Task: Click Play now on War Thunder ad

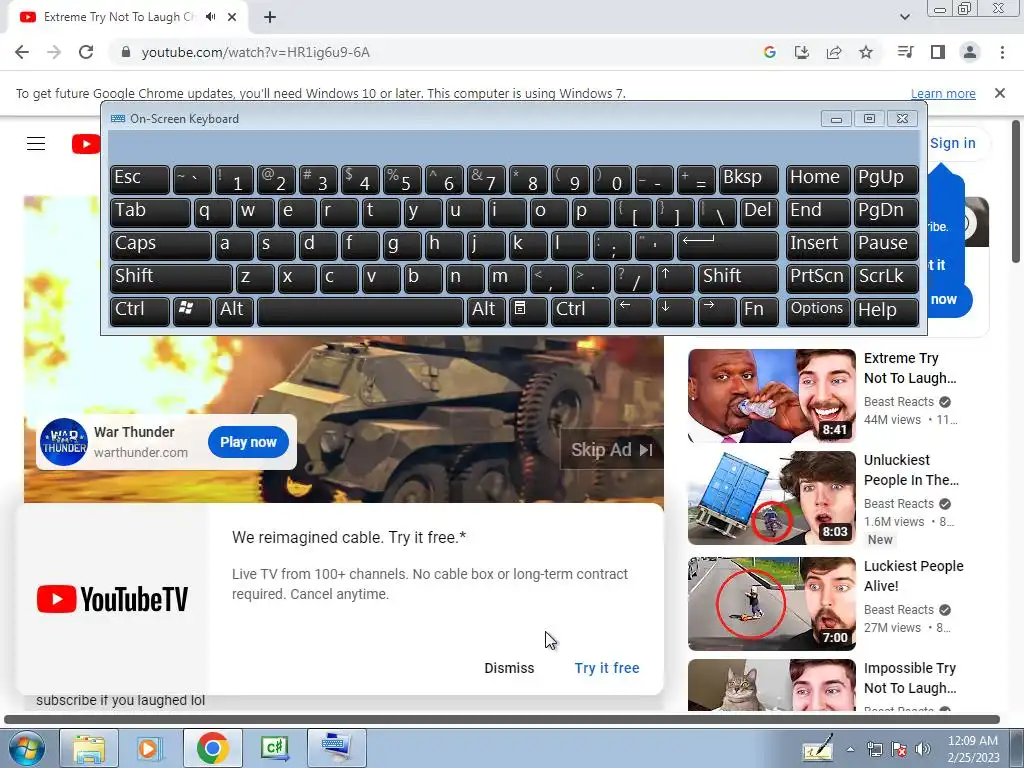Action: 248,442
